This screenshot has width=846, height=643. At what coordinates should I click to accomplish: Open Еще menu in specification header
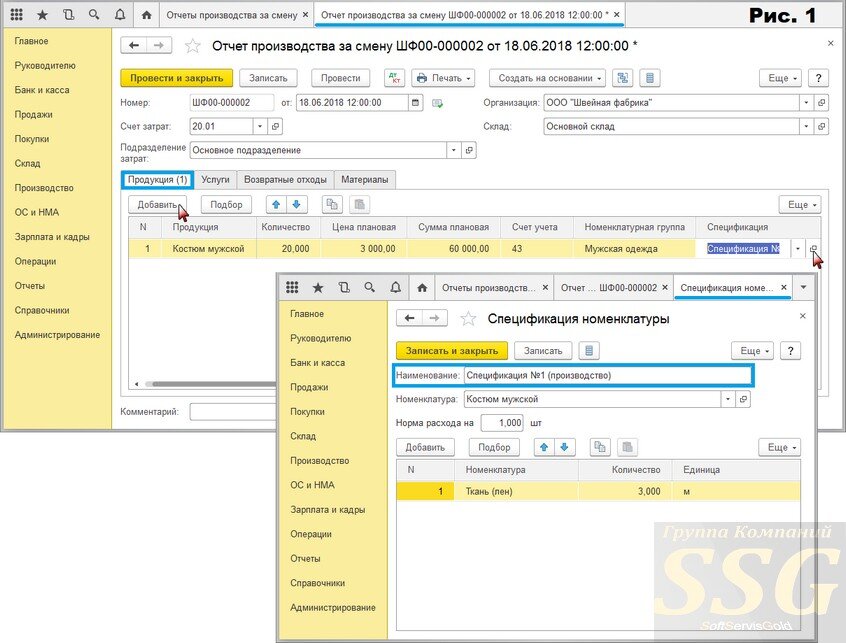(x=754, y=351)
